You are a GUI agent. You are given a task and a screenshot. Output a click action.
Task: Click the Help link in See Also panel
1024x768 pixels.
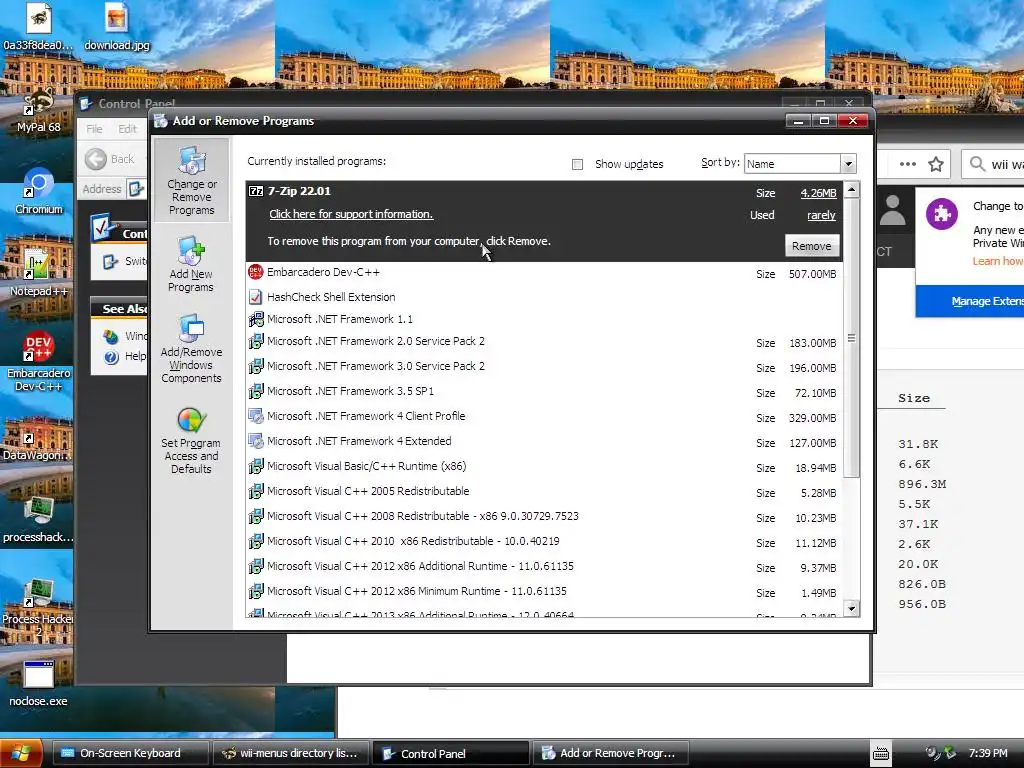pos(135,356)
